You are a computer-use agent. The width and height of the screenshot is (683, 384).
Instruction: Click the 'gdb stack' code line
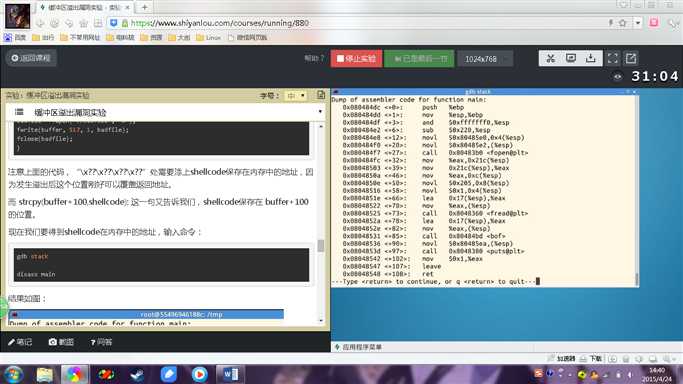pyautogui.click(x=32, y=256)
